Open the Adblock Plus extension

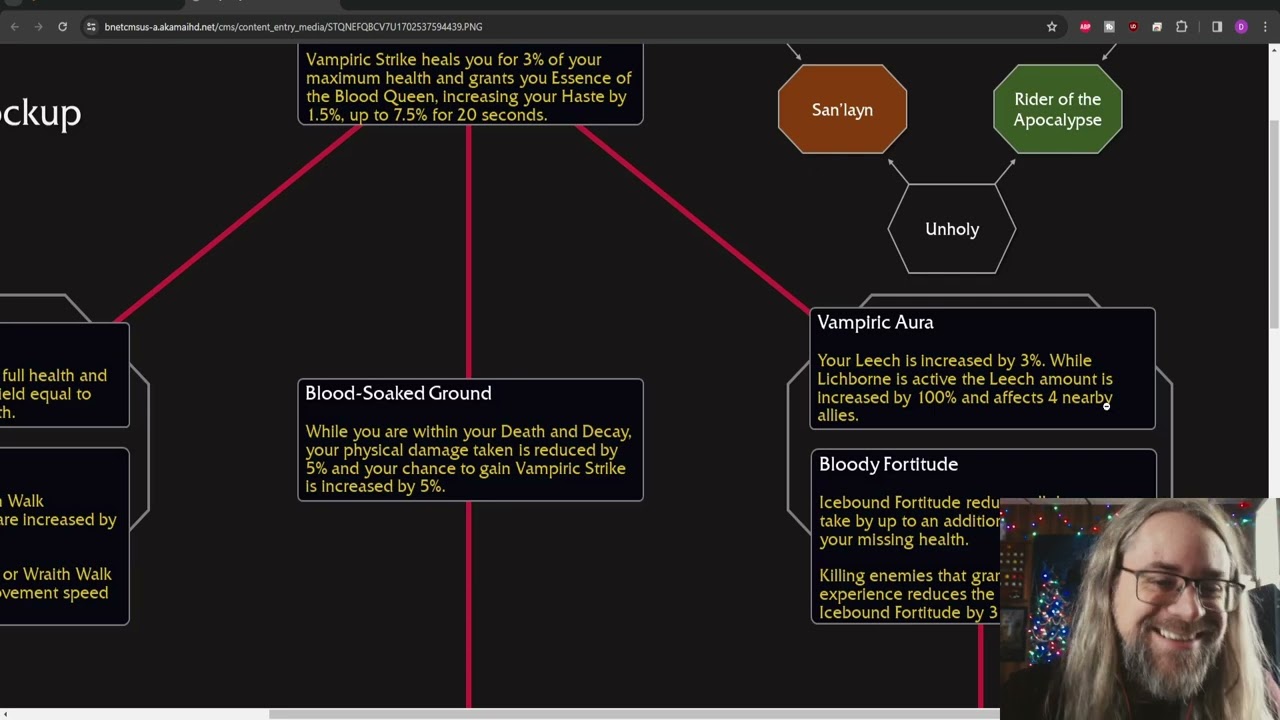(1085, 27)
